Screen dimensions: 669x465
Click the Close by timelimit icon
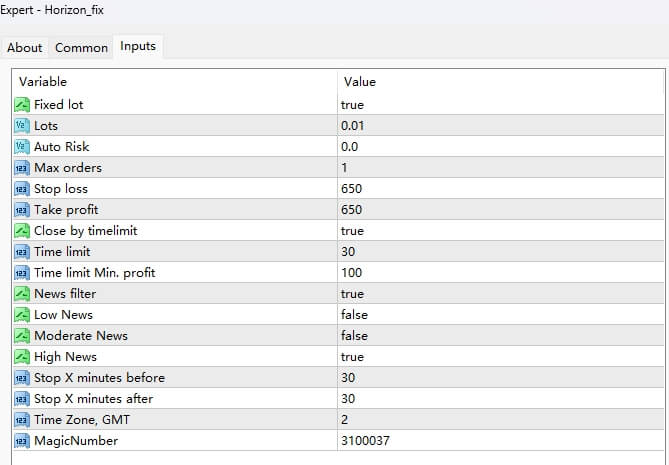coord(22,230)
